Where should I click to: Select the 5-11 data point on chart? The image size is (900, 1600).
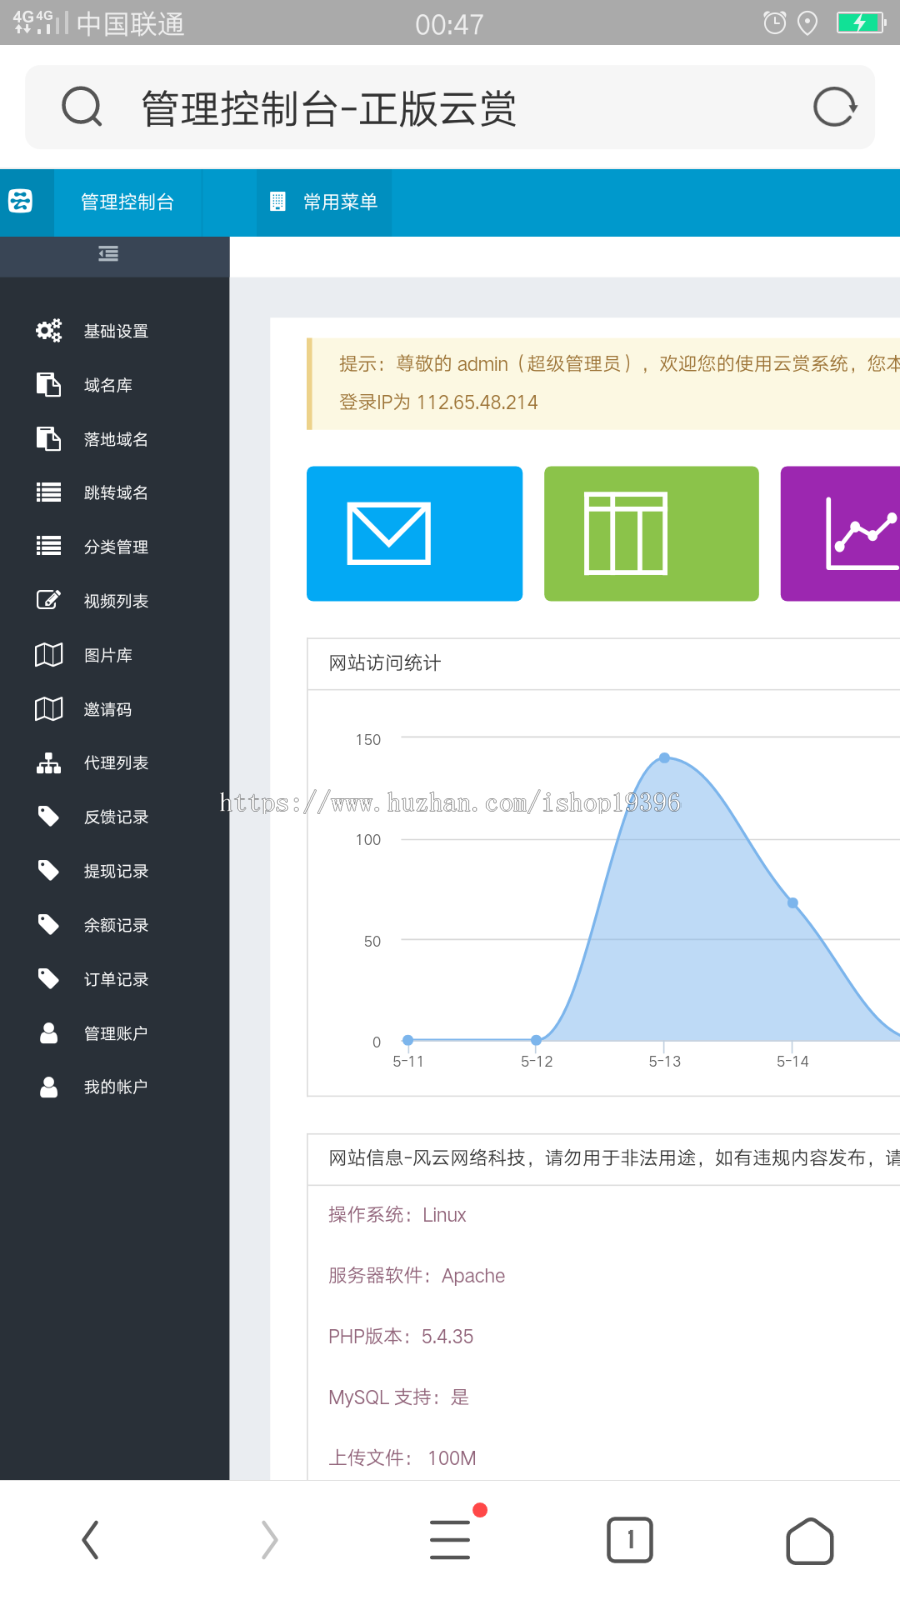coord(408,1040)
